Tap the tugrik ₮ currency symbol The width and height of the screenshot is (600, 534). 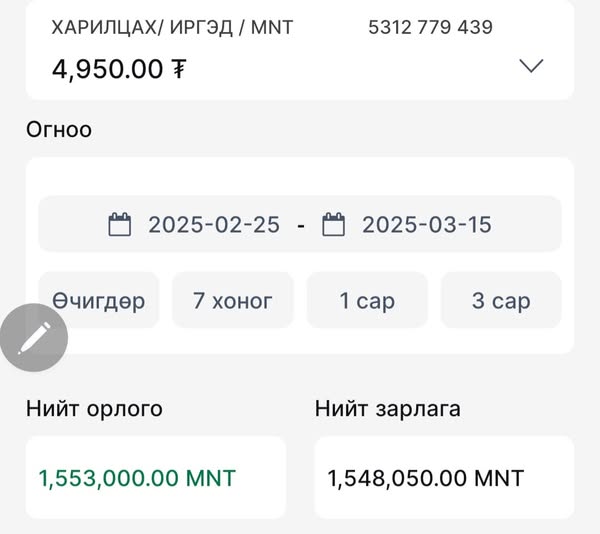pyautogui.click(x=179, y=69)
